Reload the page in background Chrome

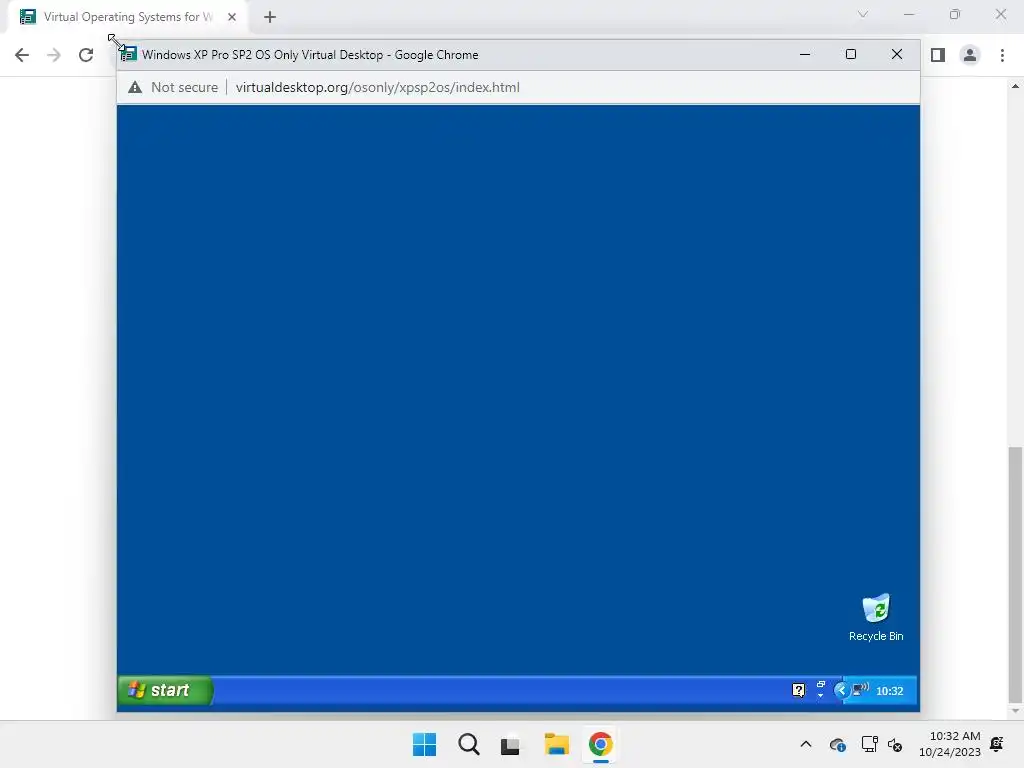(x=86, y=55)
